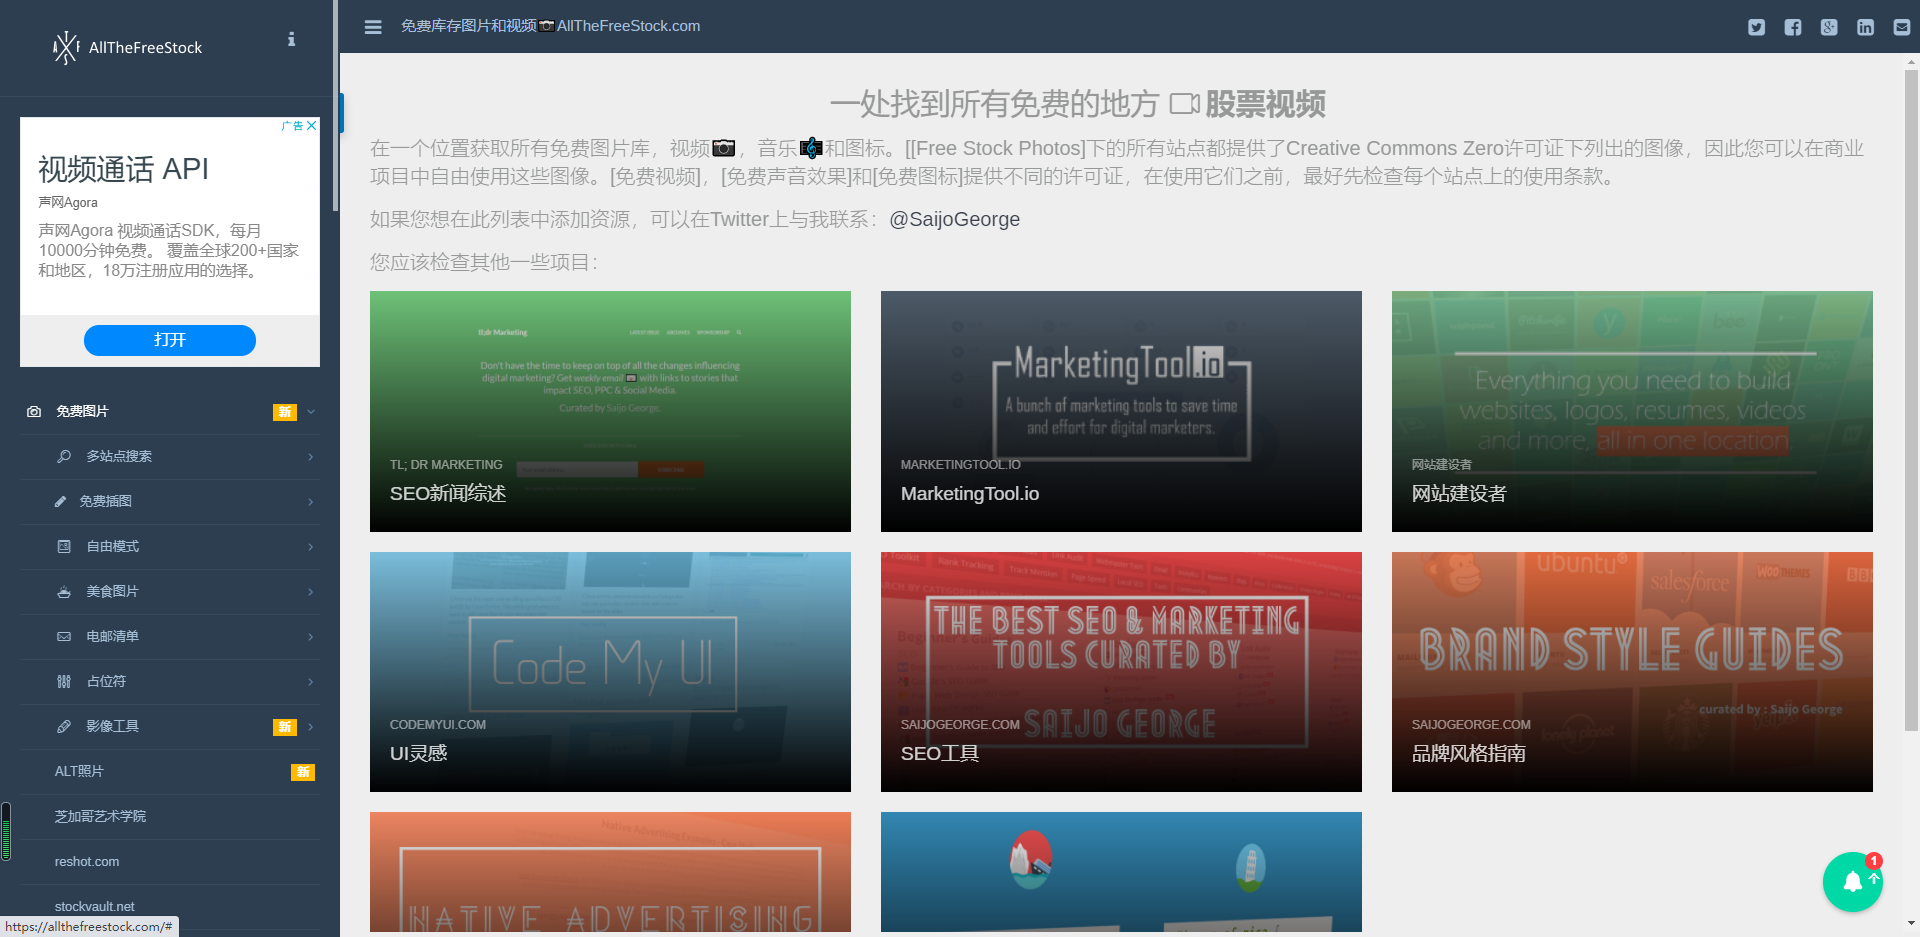This screenshot has height=937, width=1920.
Task: Click the envelope icon beside 电邮清单
Action: tap(64, 636)
